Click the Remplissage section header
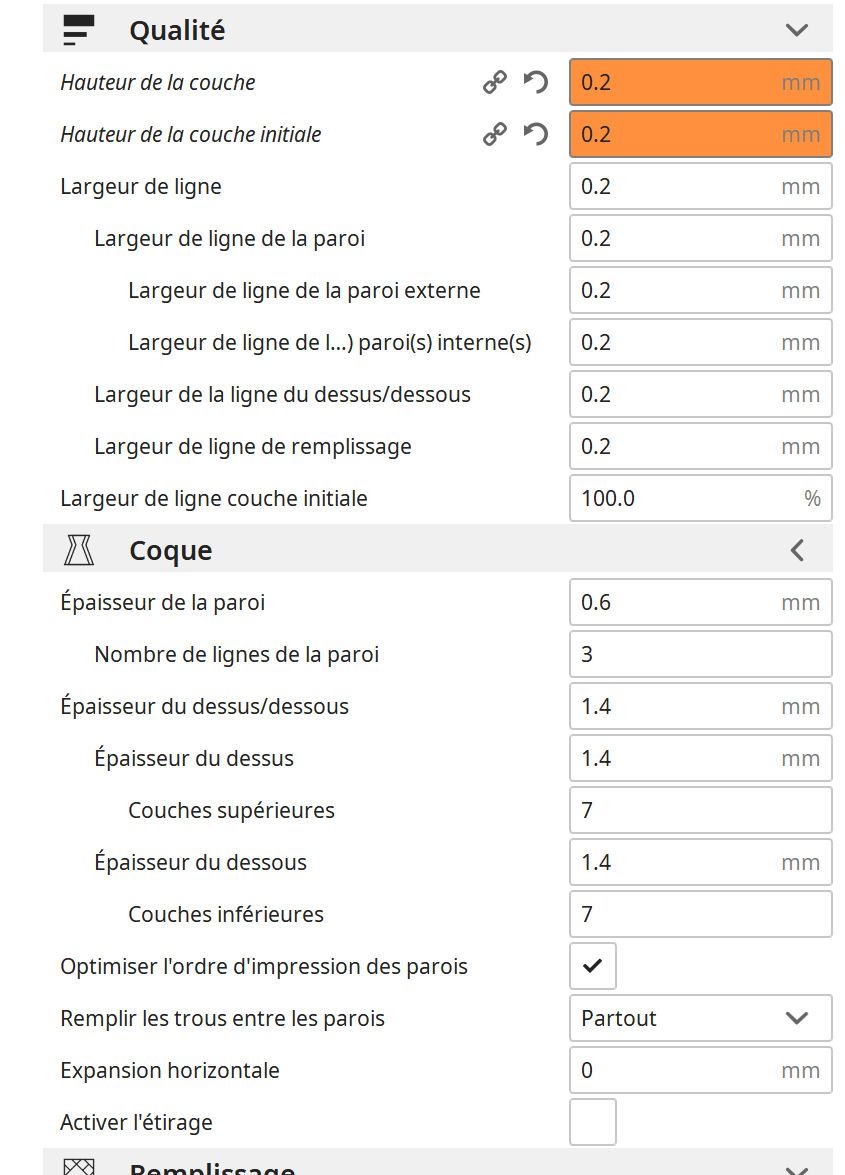845x1175 pixels. click(x=437, y=1163)
